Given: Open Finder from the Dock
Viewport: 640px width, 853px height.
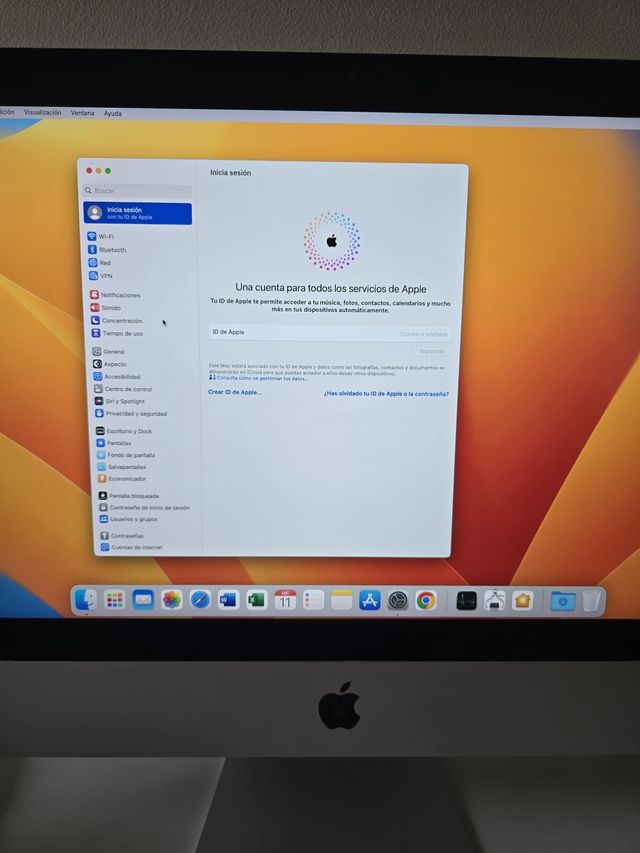Looking at the screenshot, I should pyautogui.click(x=86, y=599).
